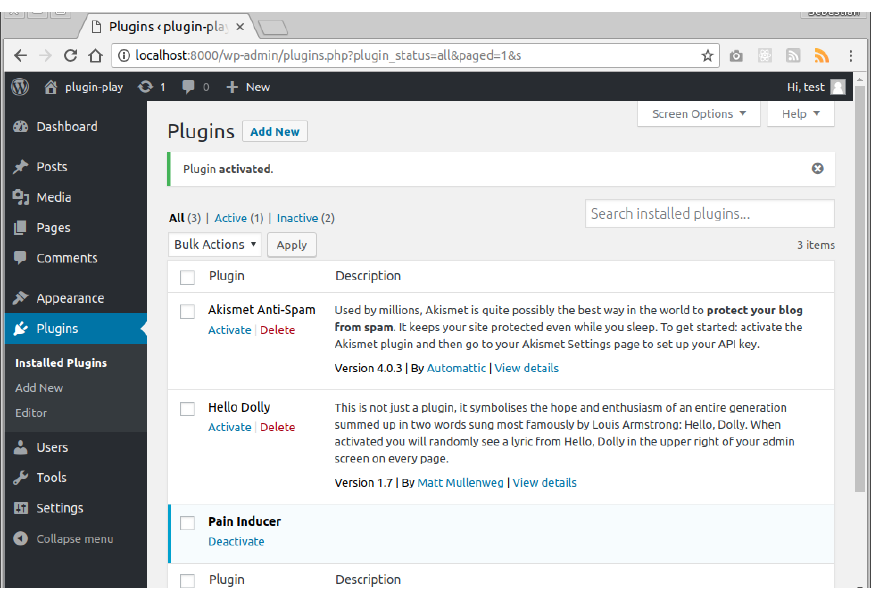
Task: Open the plugin Editor submenu item
Action: tap(31, 413)
